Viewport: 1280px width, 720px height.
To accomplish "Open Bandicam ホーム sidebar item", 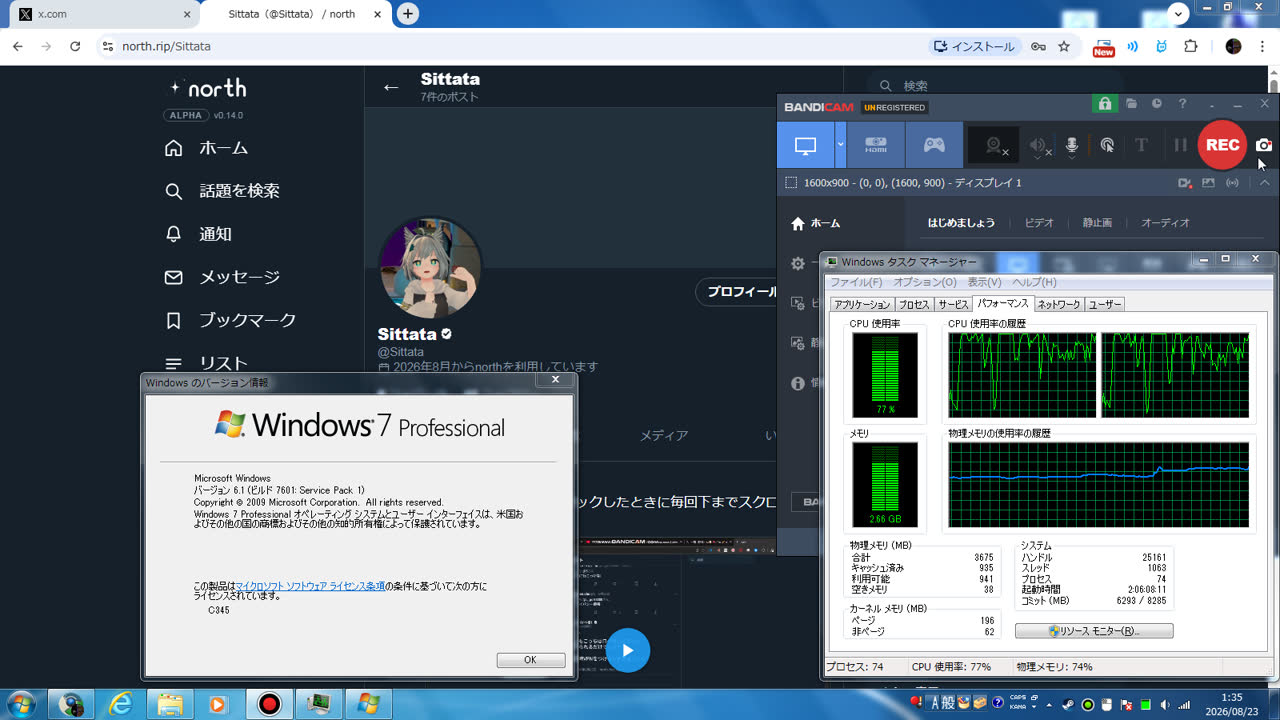I will click(x=816, y=223).
